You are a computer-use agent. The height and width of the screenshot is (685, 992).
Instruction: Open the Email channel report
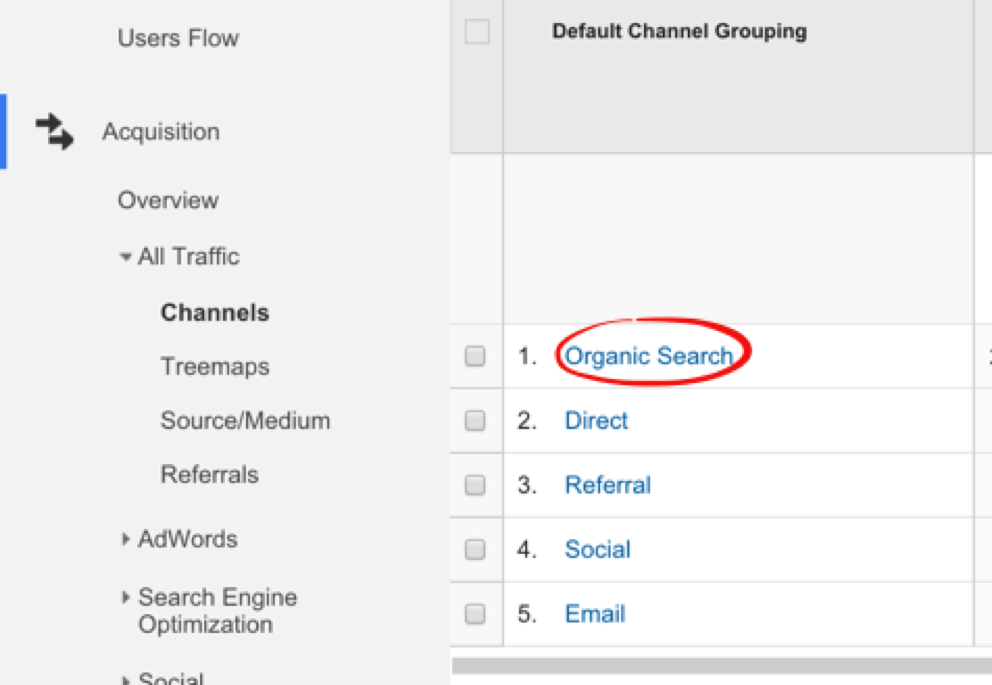click(594, 613)
